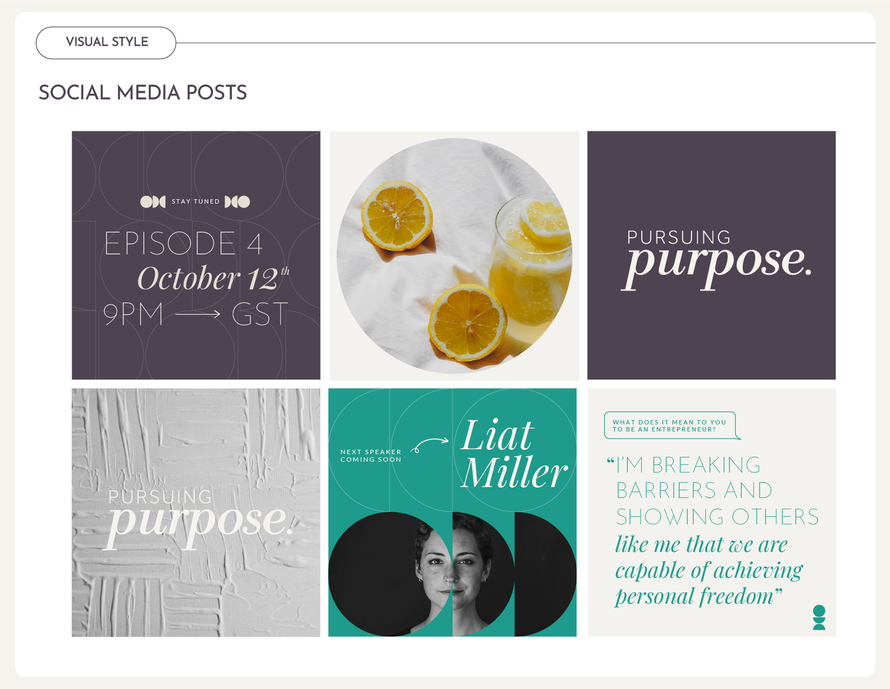Click the SOCIAL MEDIA POSTS heading

pos(143,93)
